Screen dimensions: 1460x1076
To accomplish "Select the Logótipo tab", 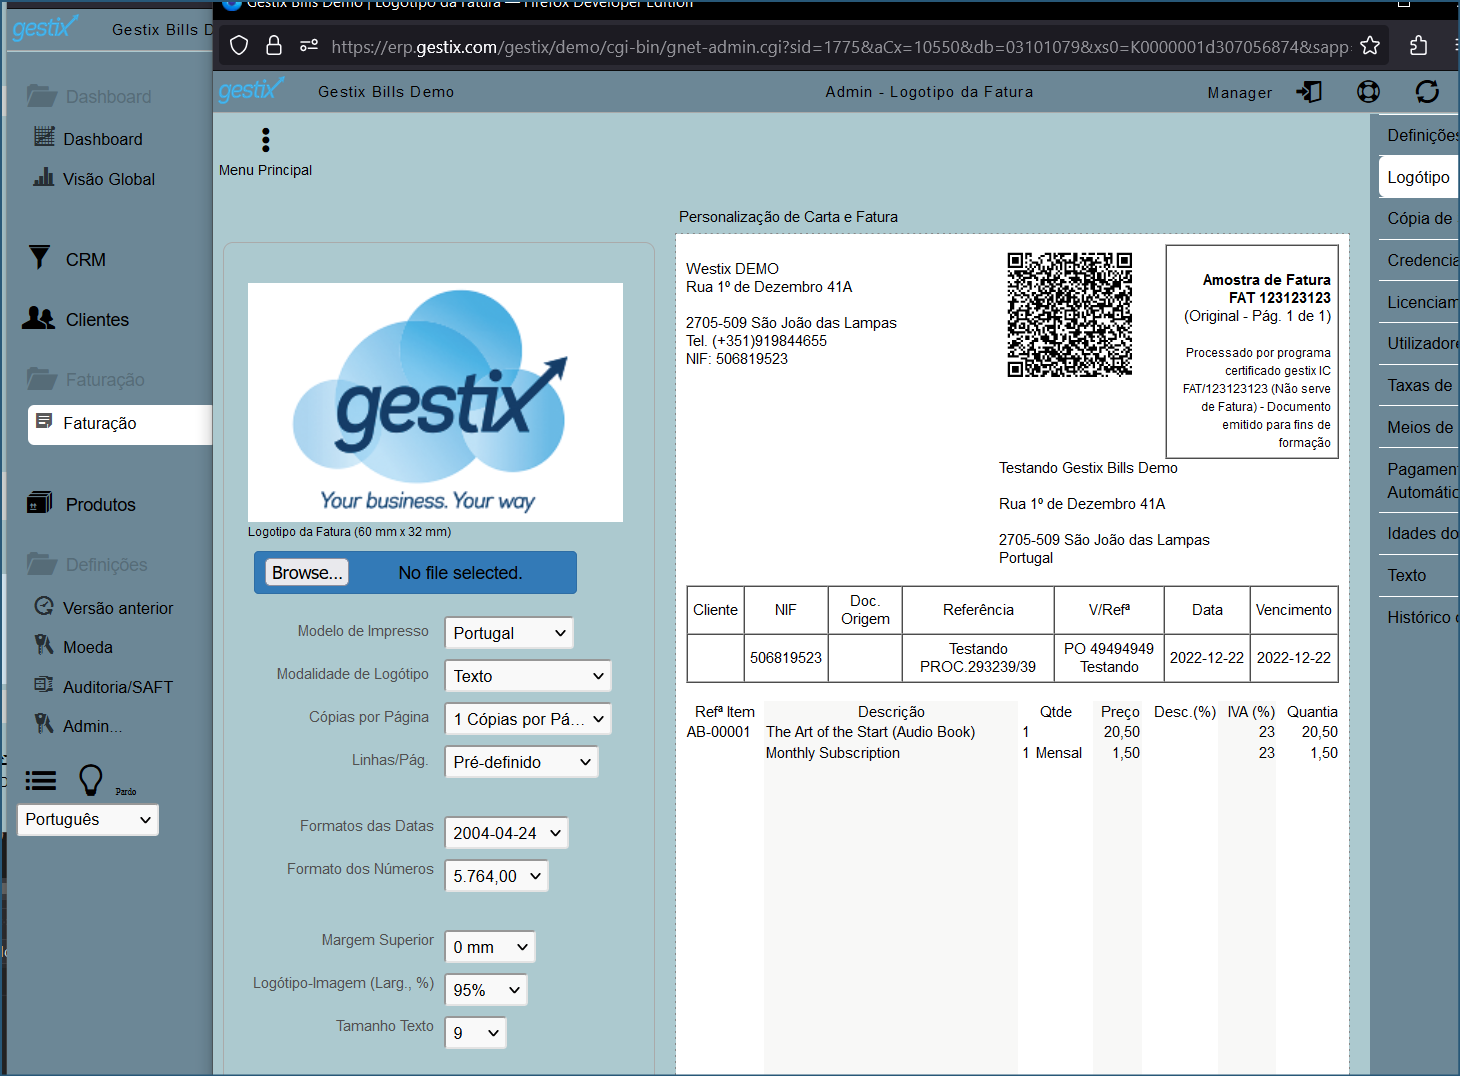I will point(1419,177).
